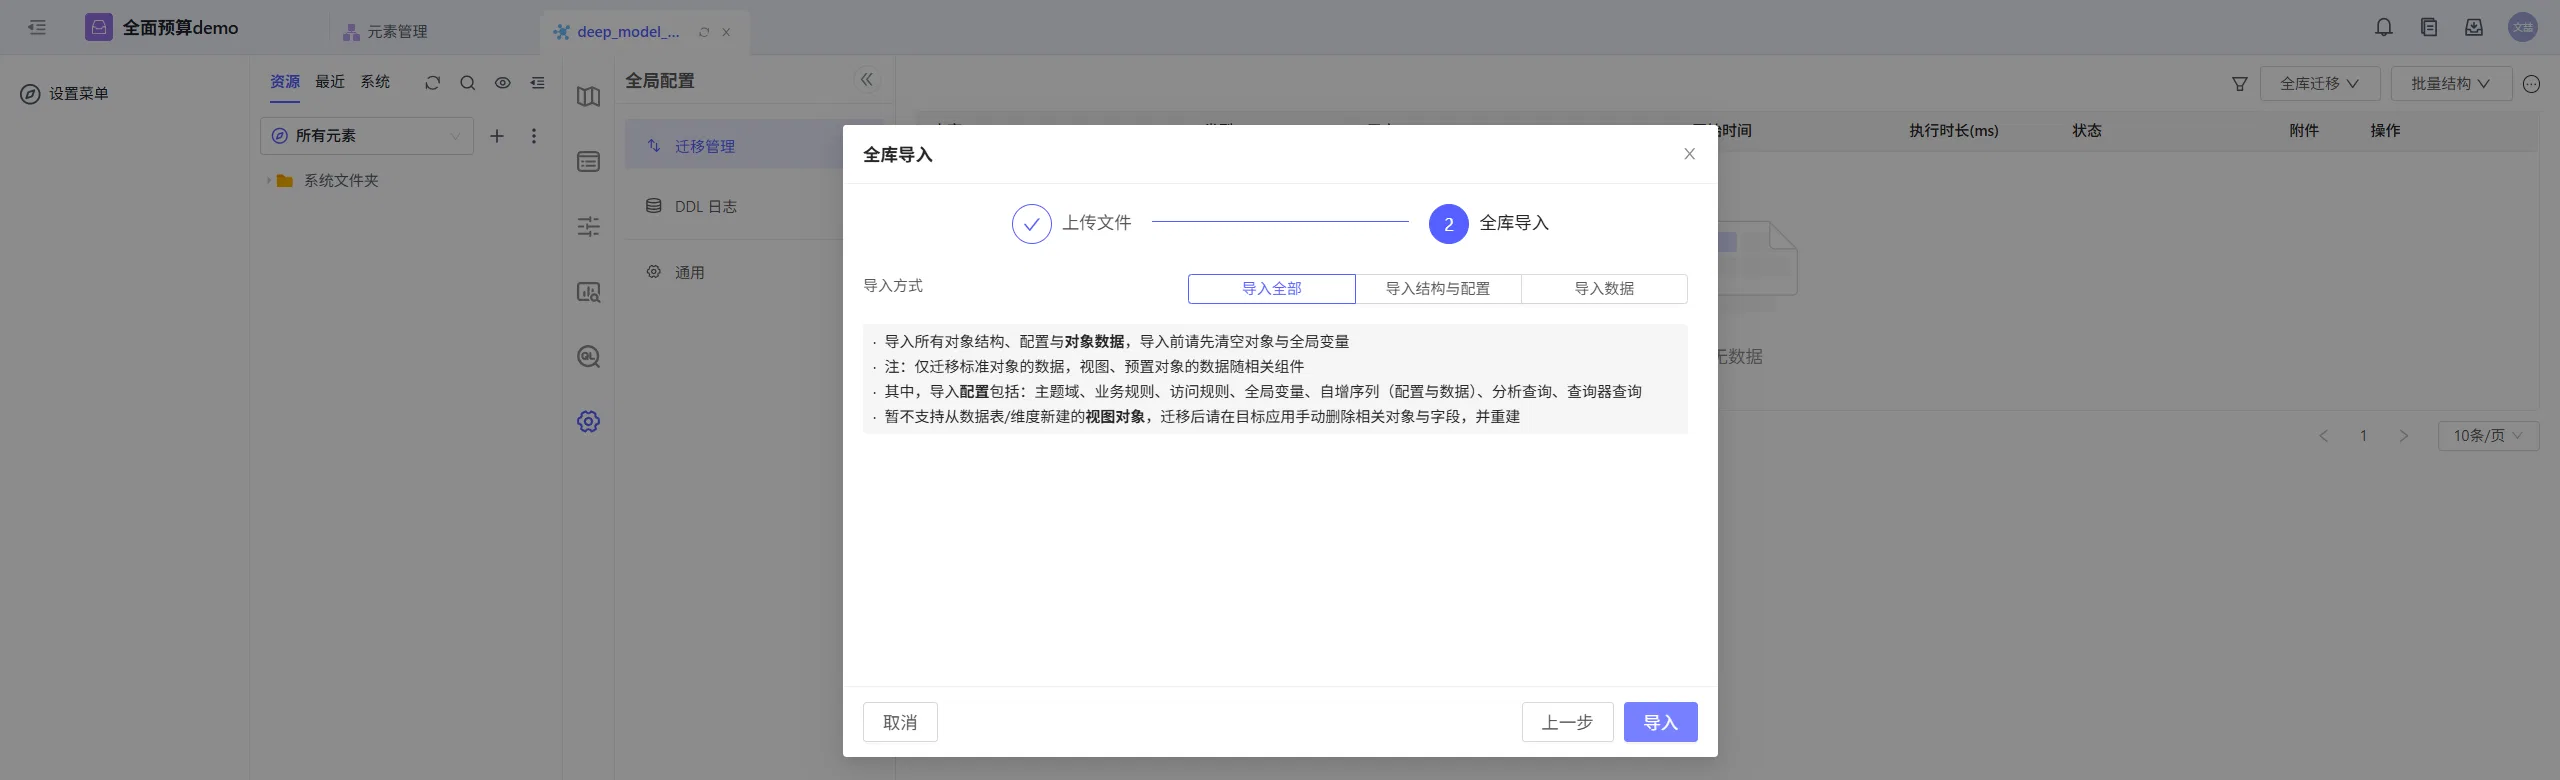The image size is (2560, 780).
Task: Toggle the eye visibility icon in resources toolbar
Action: (x=503, y=83)
